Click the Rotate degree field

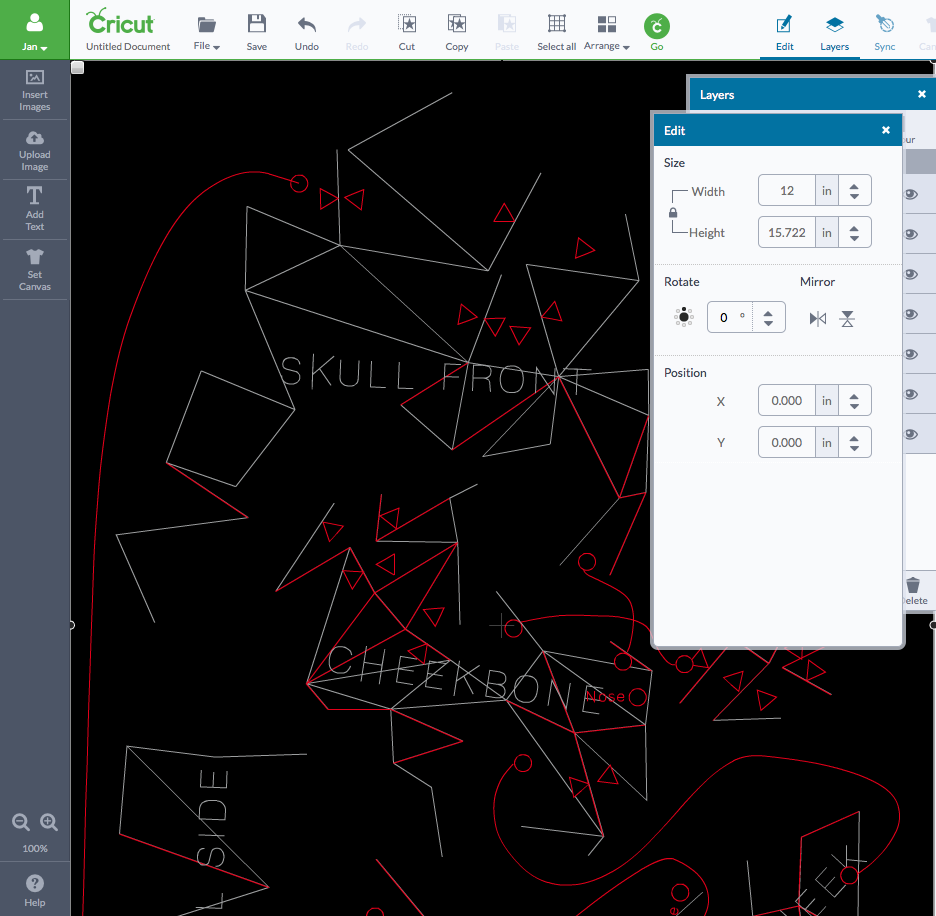(x=729, y=317)
